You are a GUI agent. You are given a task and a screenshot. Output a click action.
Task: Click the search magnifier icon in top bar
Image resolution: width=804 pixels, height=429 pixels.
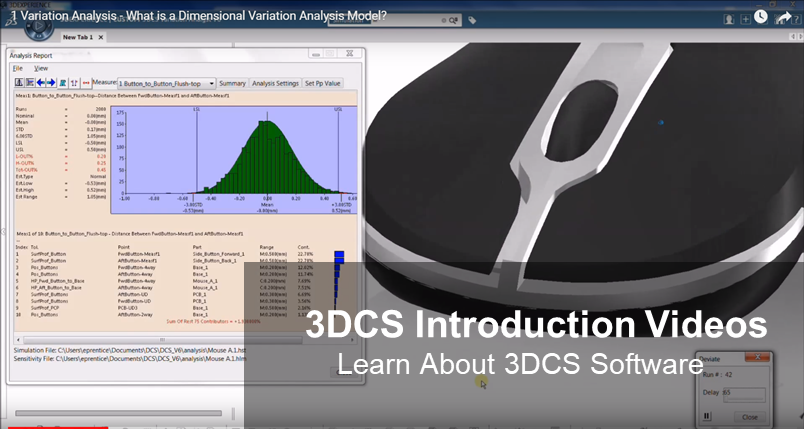[x=453, y=21]
